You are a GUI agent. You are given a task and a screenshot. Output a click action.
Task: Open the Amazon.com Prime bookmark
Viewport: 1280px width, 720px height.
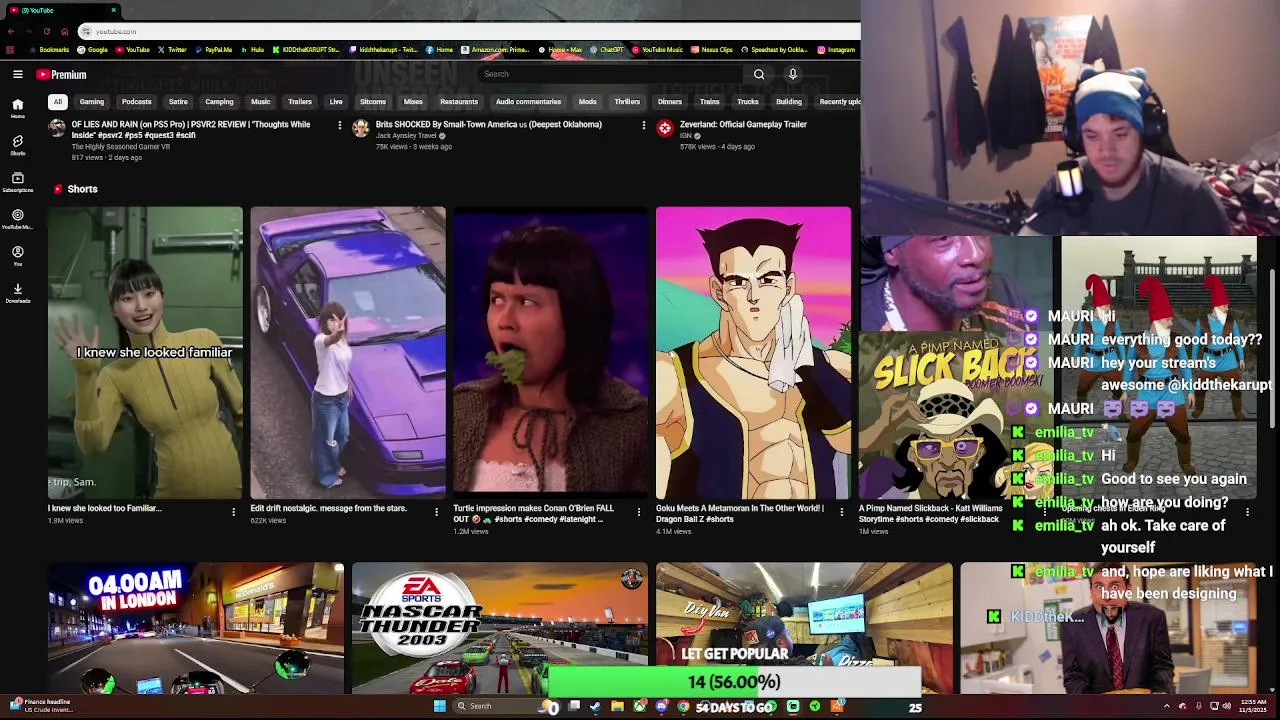(496, 49)
